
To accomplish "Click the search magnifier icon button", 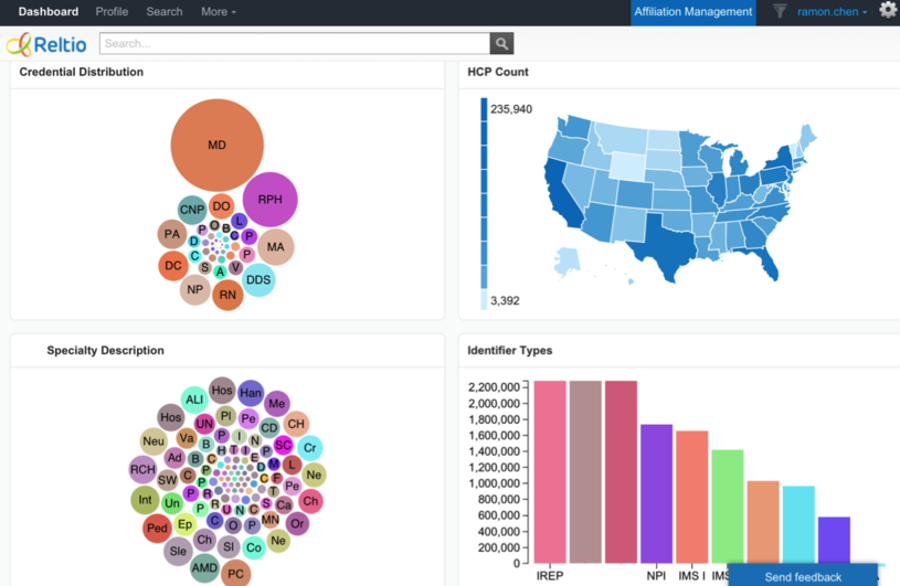I will 502,44.
